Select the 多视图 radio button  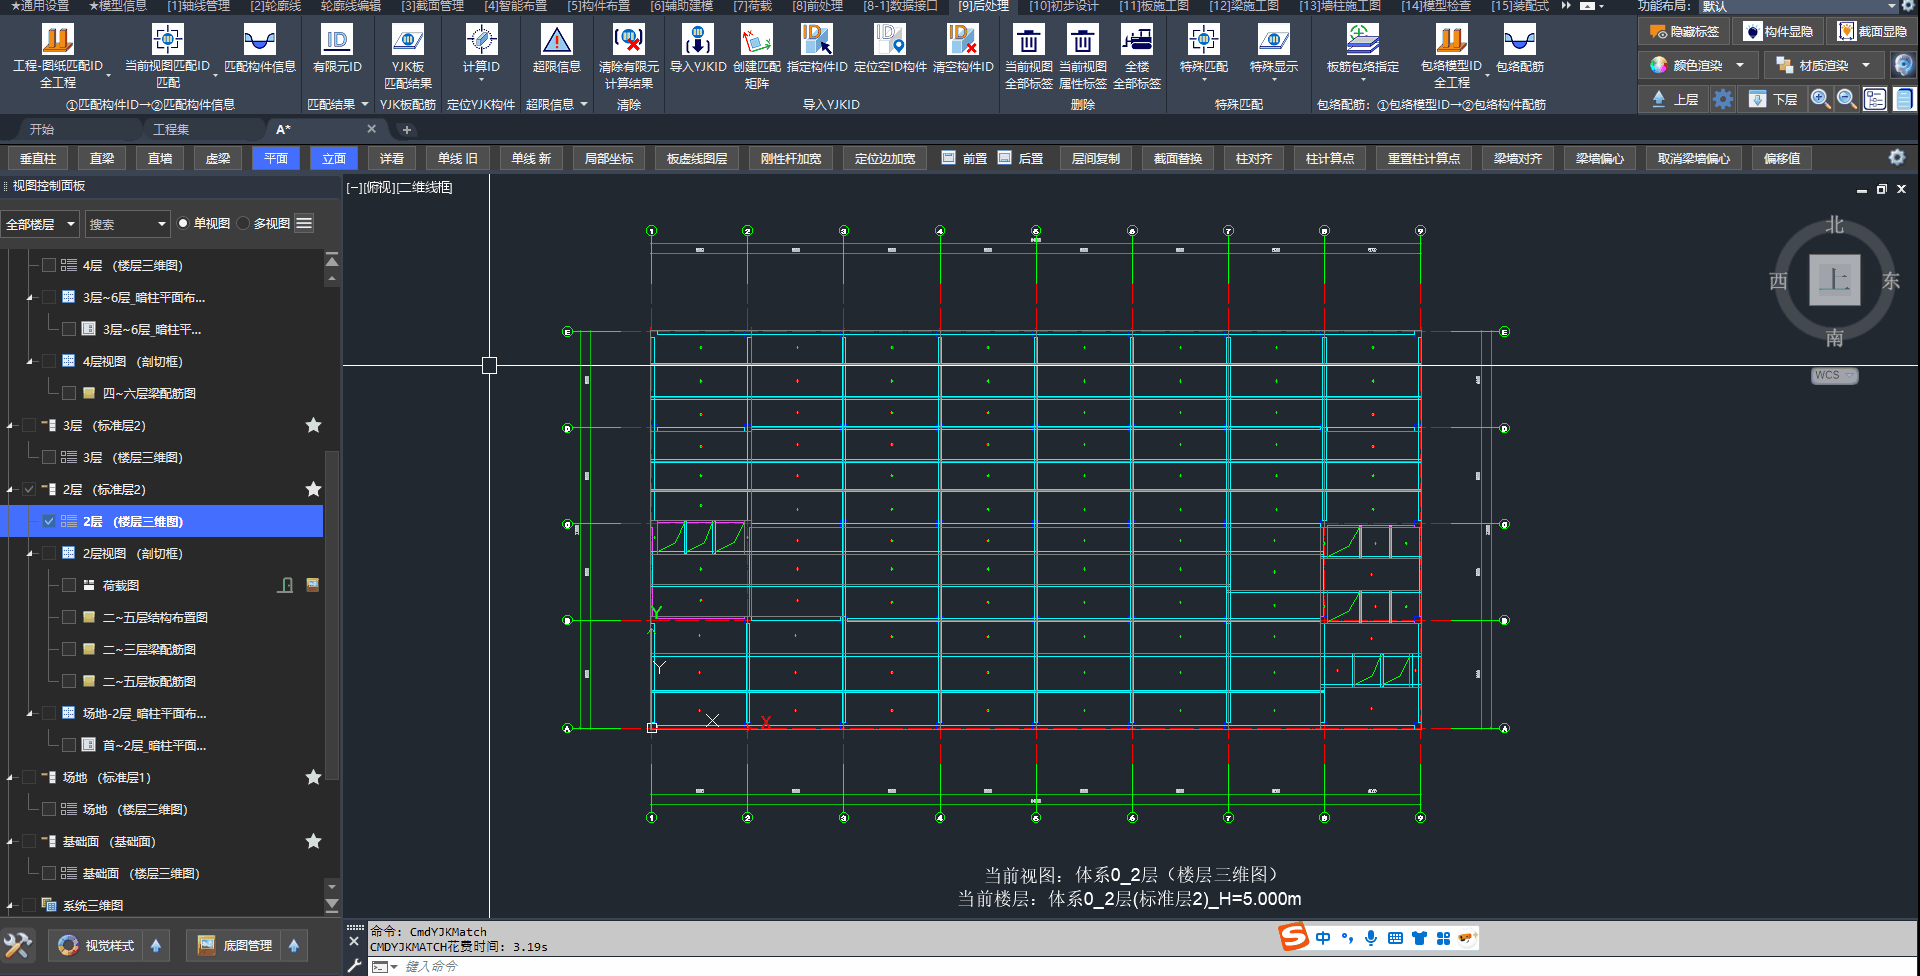(243, 223)
